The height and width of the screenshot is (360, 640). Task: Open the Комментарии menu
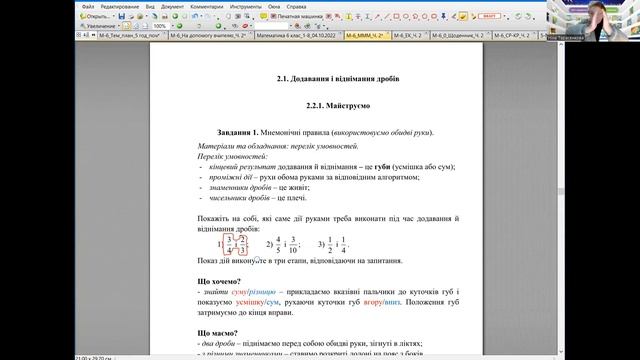207,7
